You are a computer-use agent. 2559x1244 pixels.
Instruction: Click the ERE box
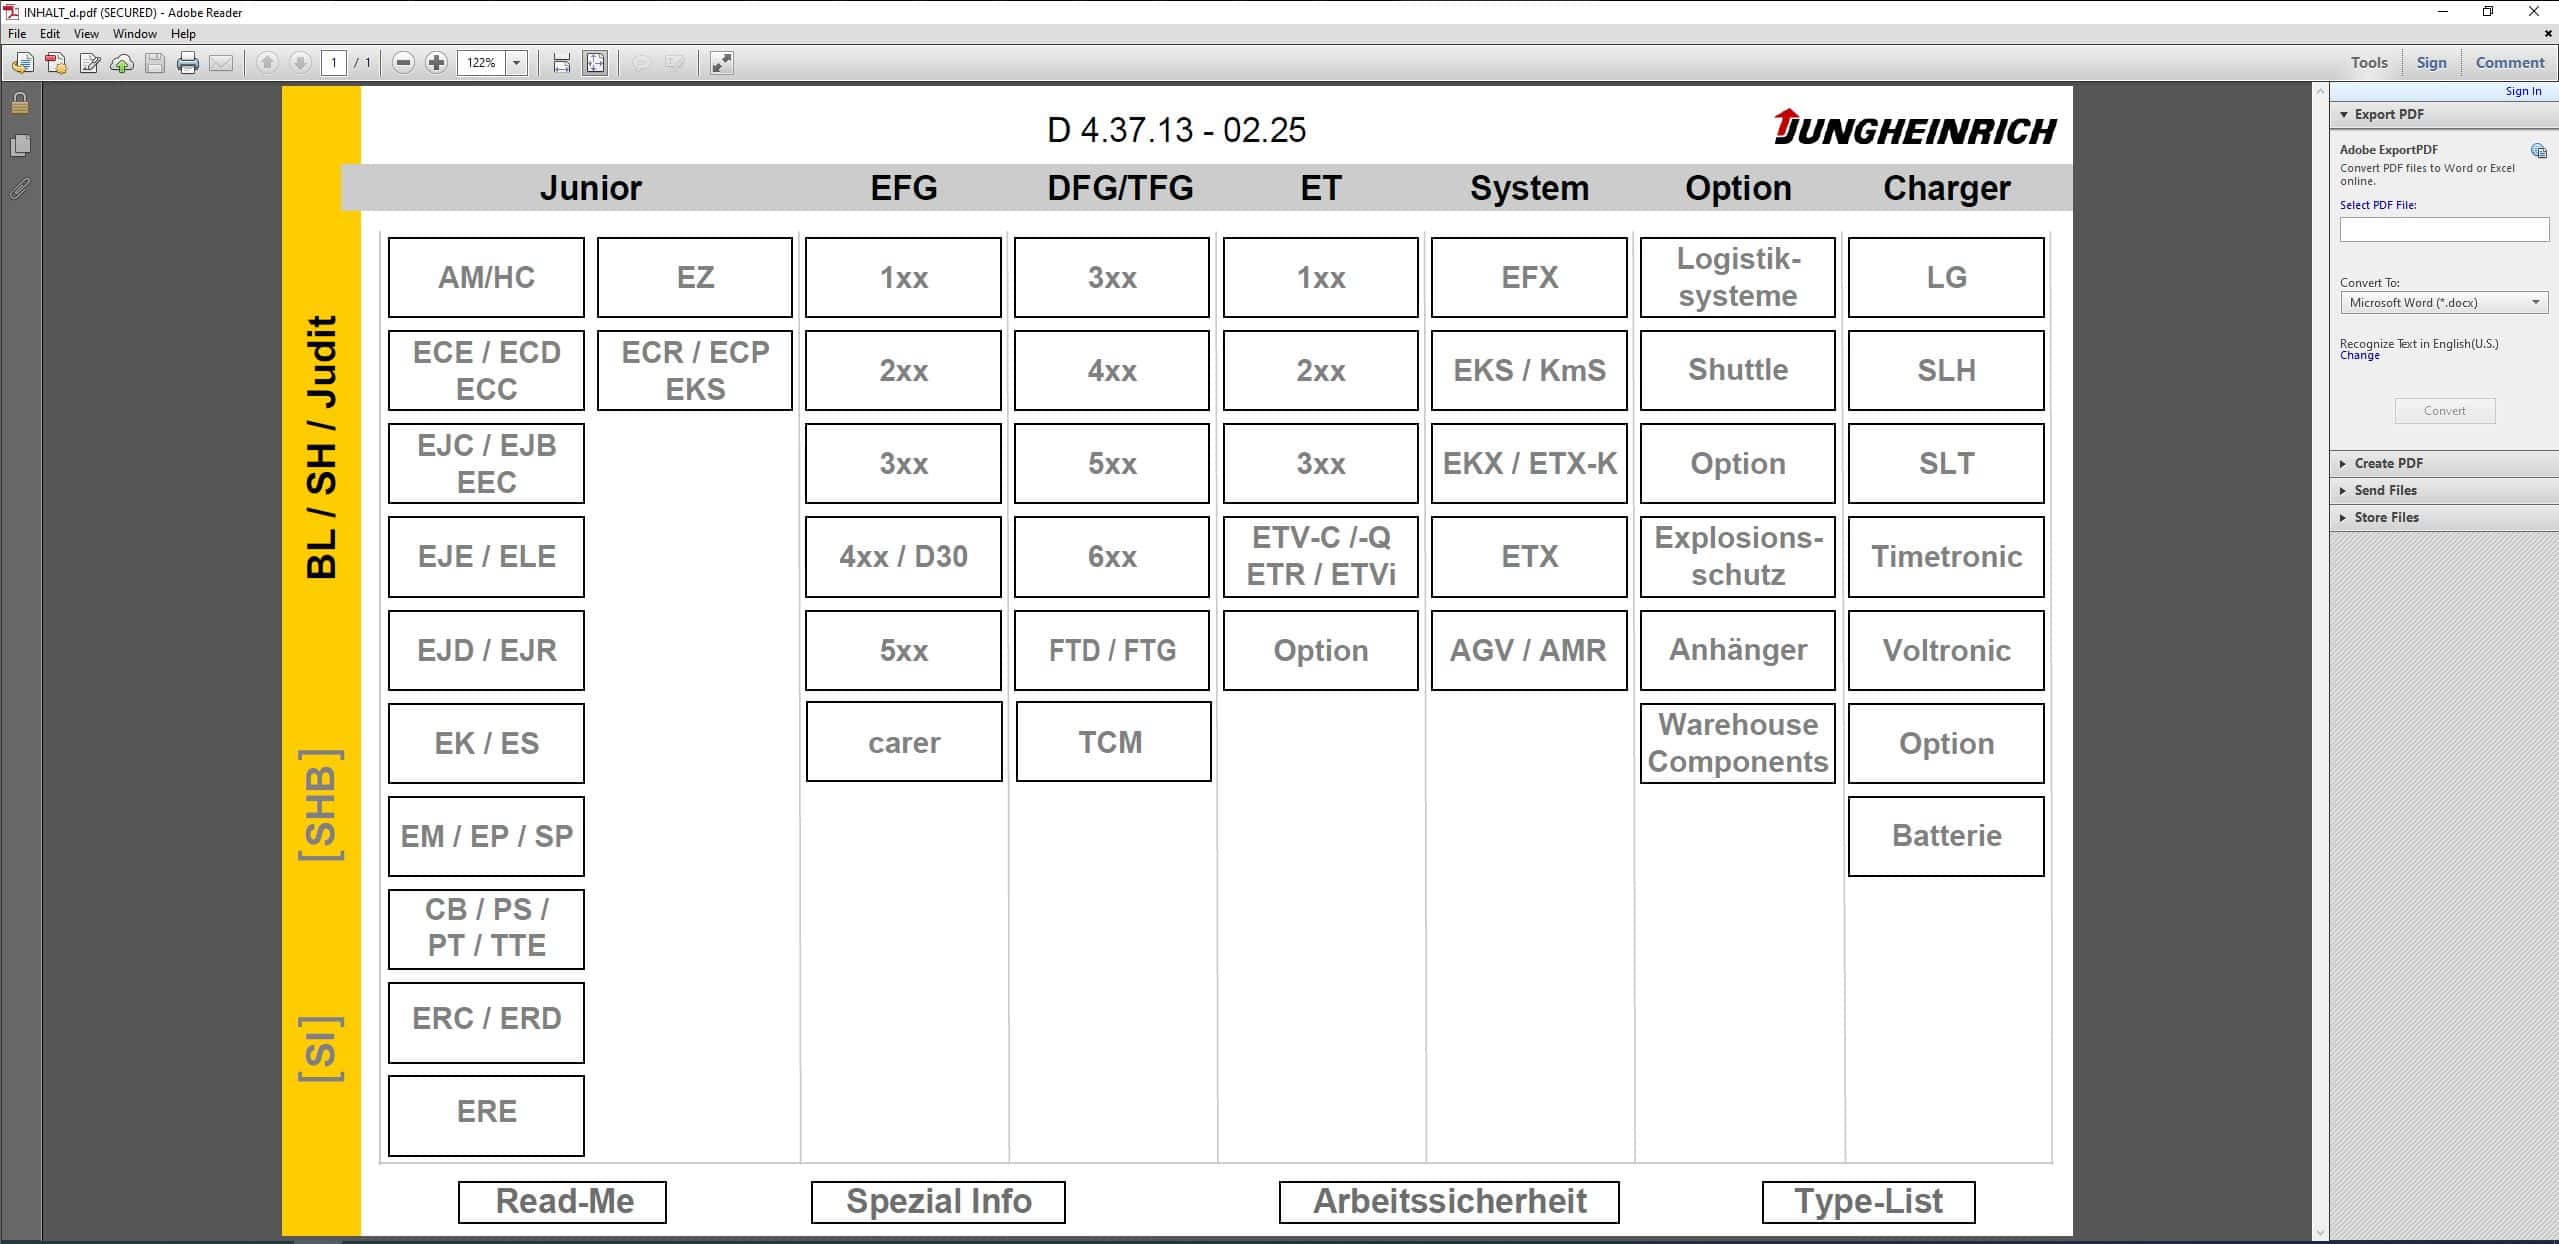click(x=486, y=1116)
